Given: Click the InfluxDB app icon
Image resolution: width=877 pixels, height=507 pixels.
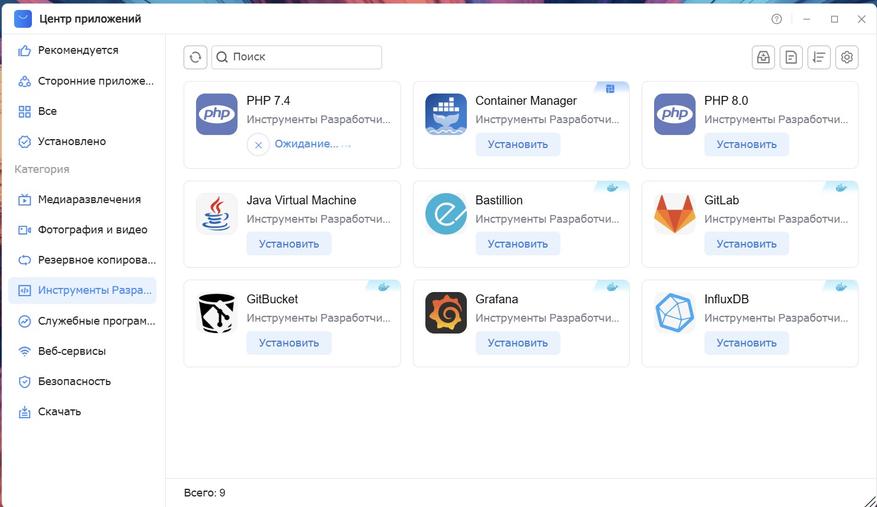Looking at the screenshot, I should click(x=675, y=313).
